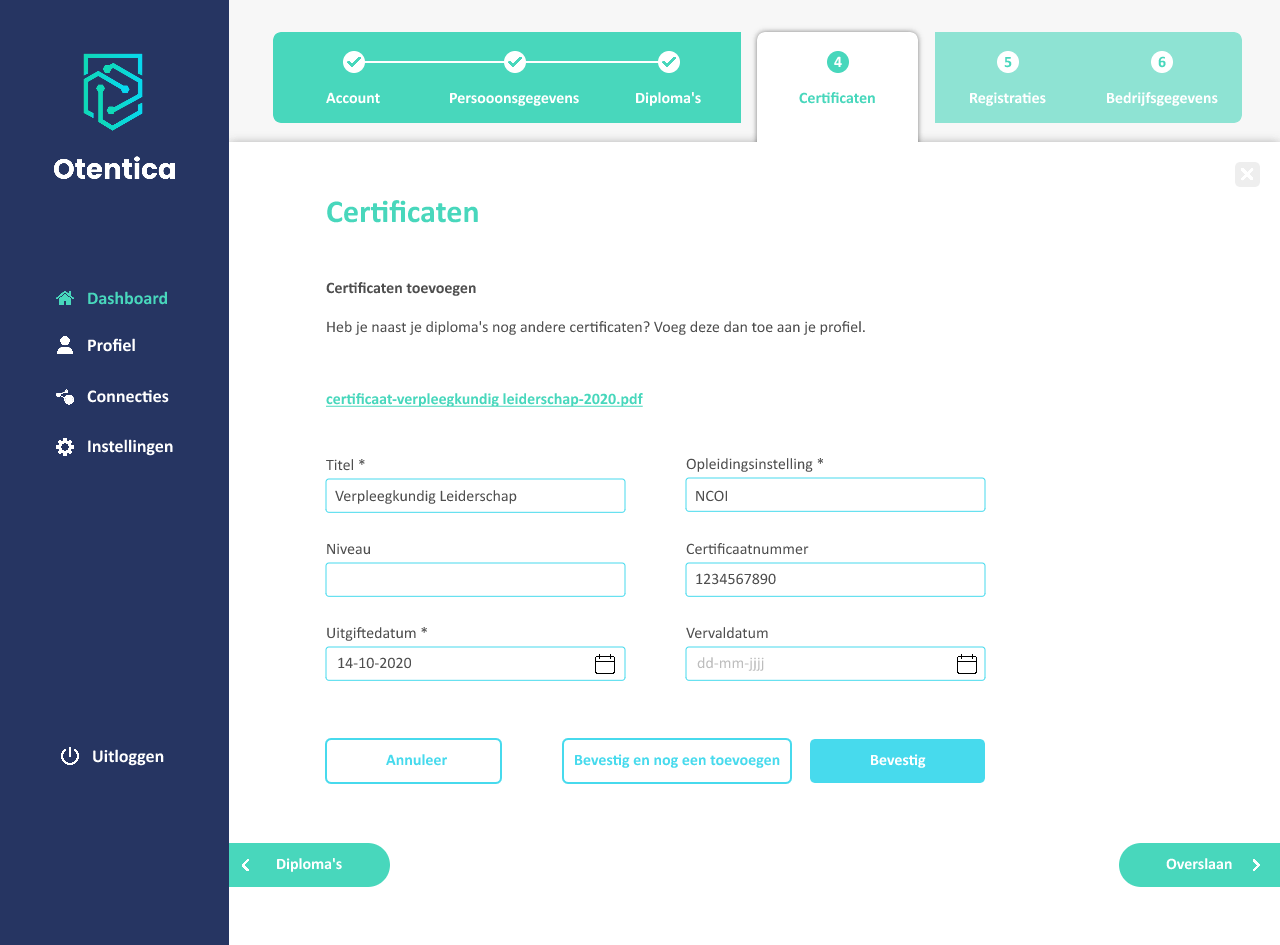This screenshot has height=945, width=1280.
Task: Open the Uitgiftedatum calendar picker icon
Action: [605, 664]
